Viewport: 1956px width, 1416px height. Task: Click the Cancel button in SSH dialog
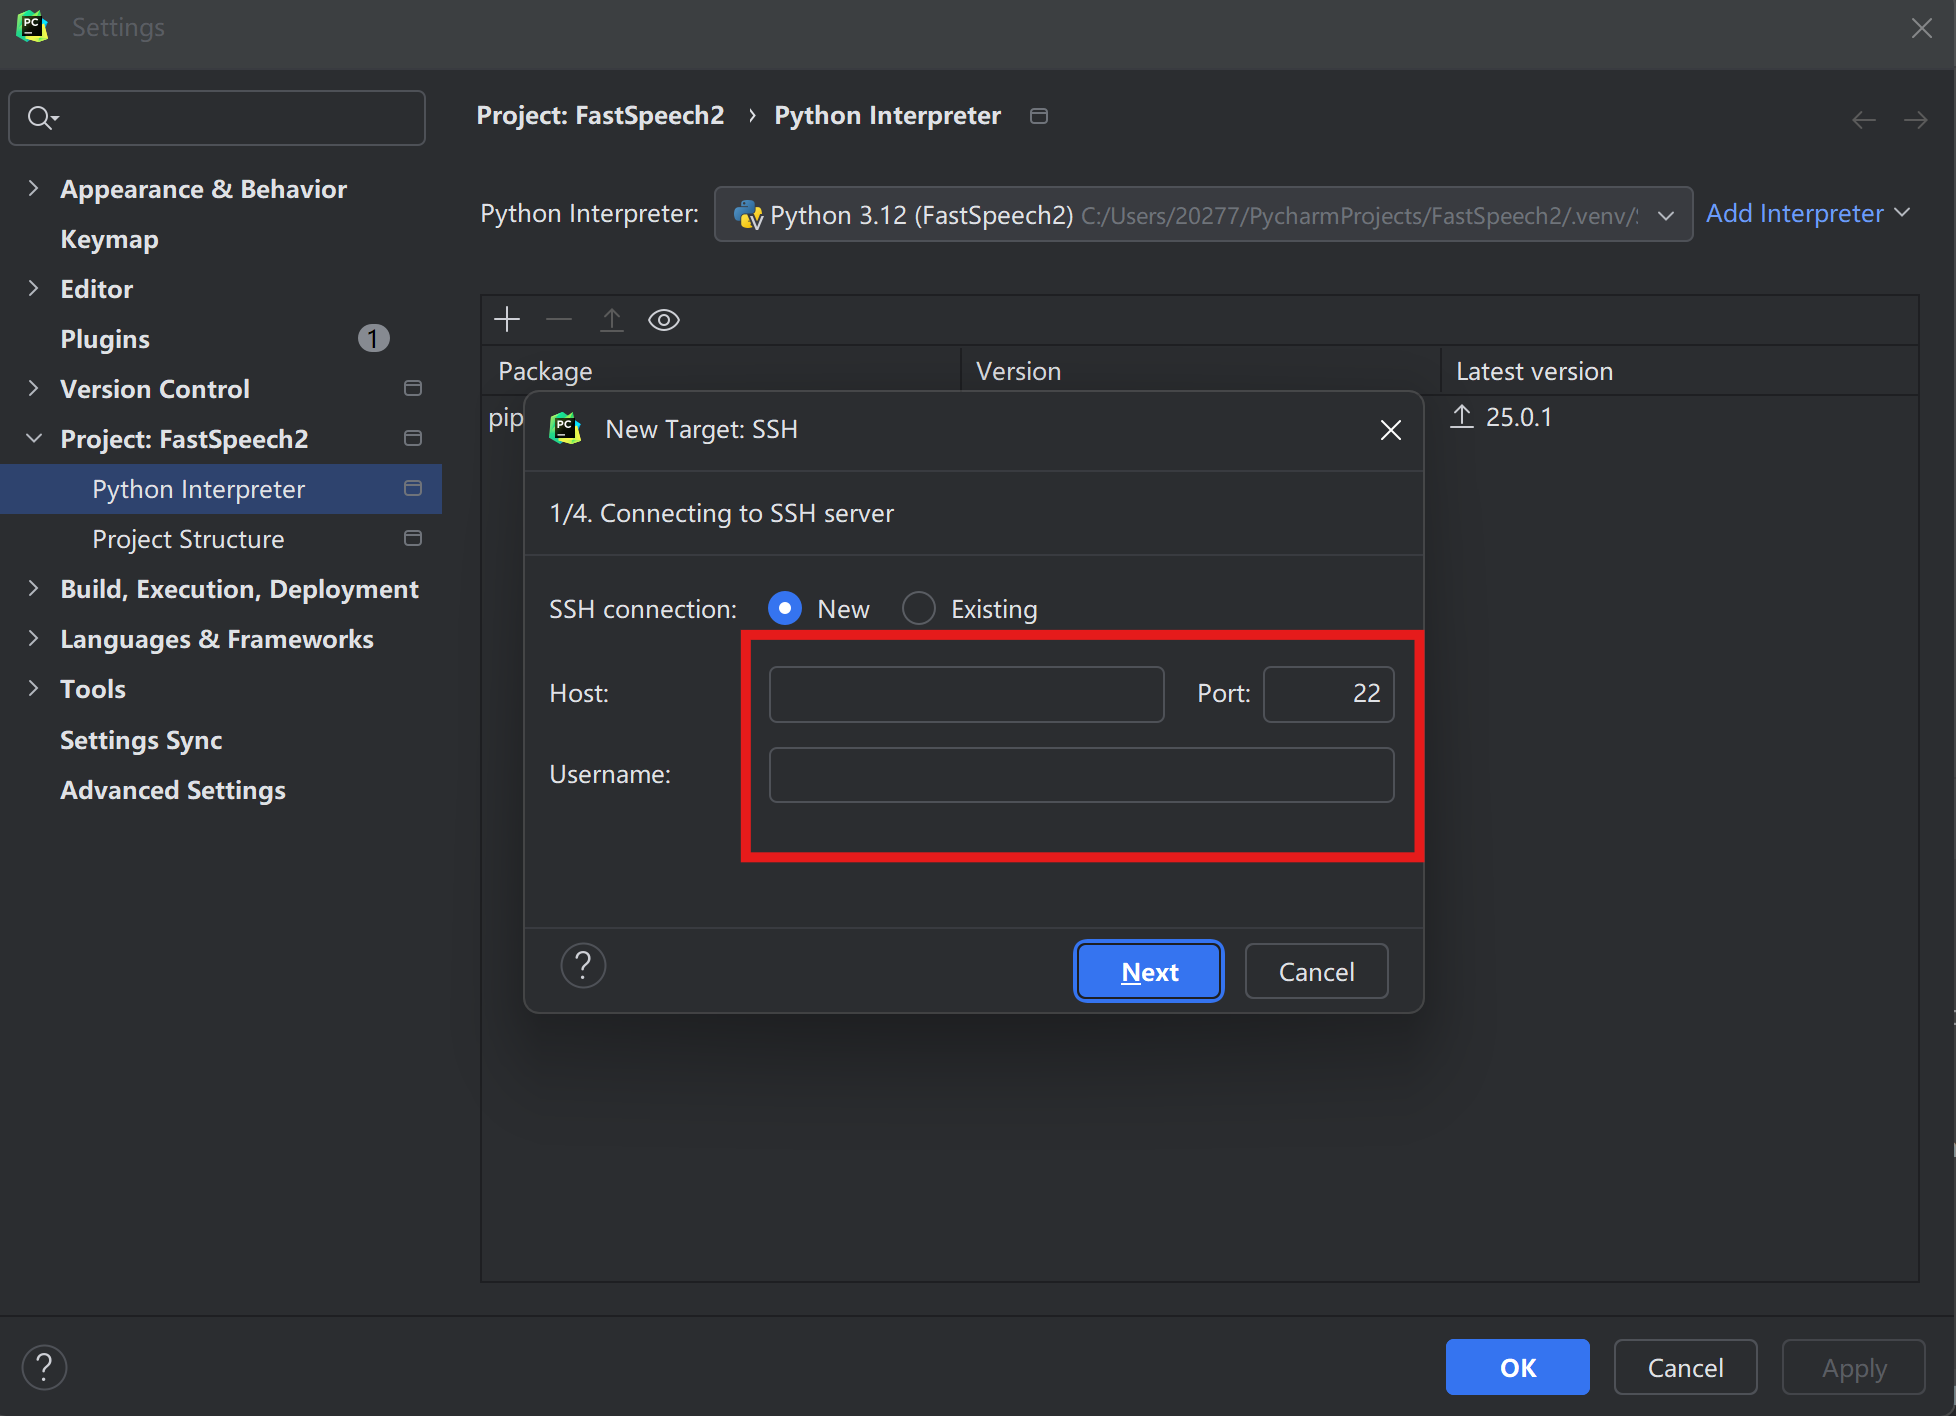point(1316,972)
